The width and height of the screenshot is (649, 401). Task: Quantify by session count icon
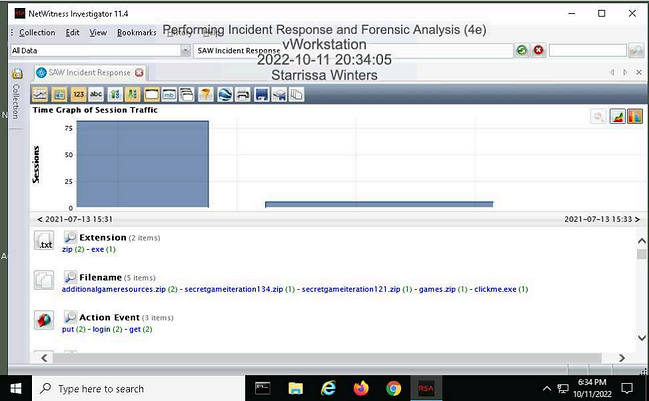(x=151, y=95)
